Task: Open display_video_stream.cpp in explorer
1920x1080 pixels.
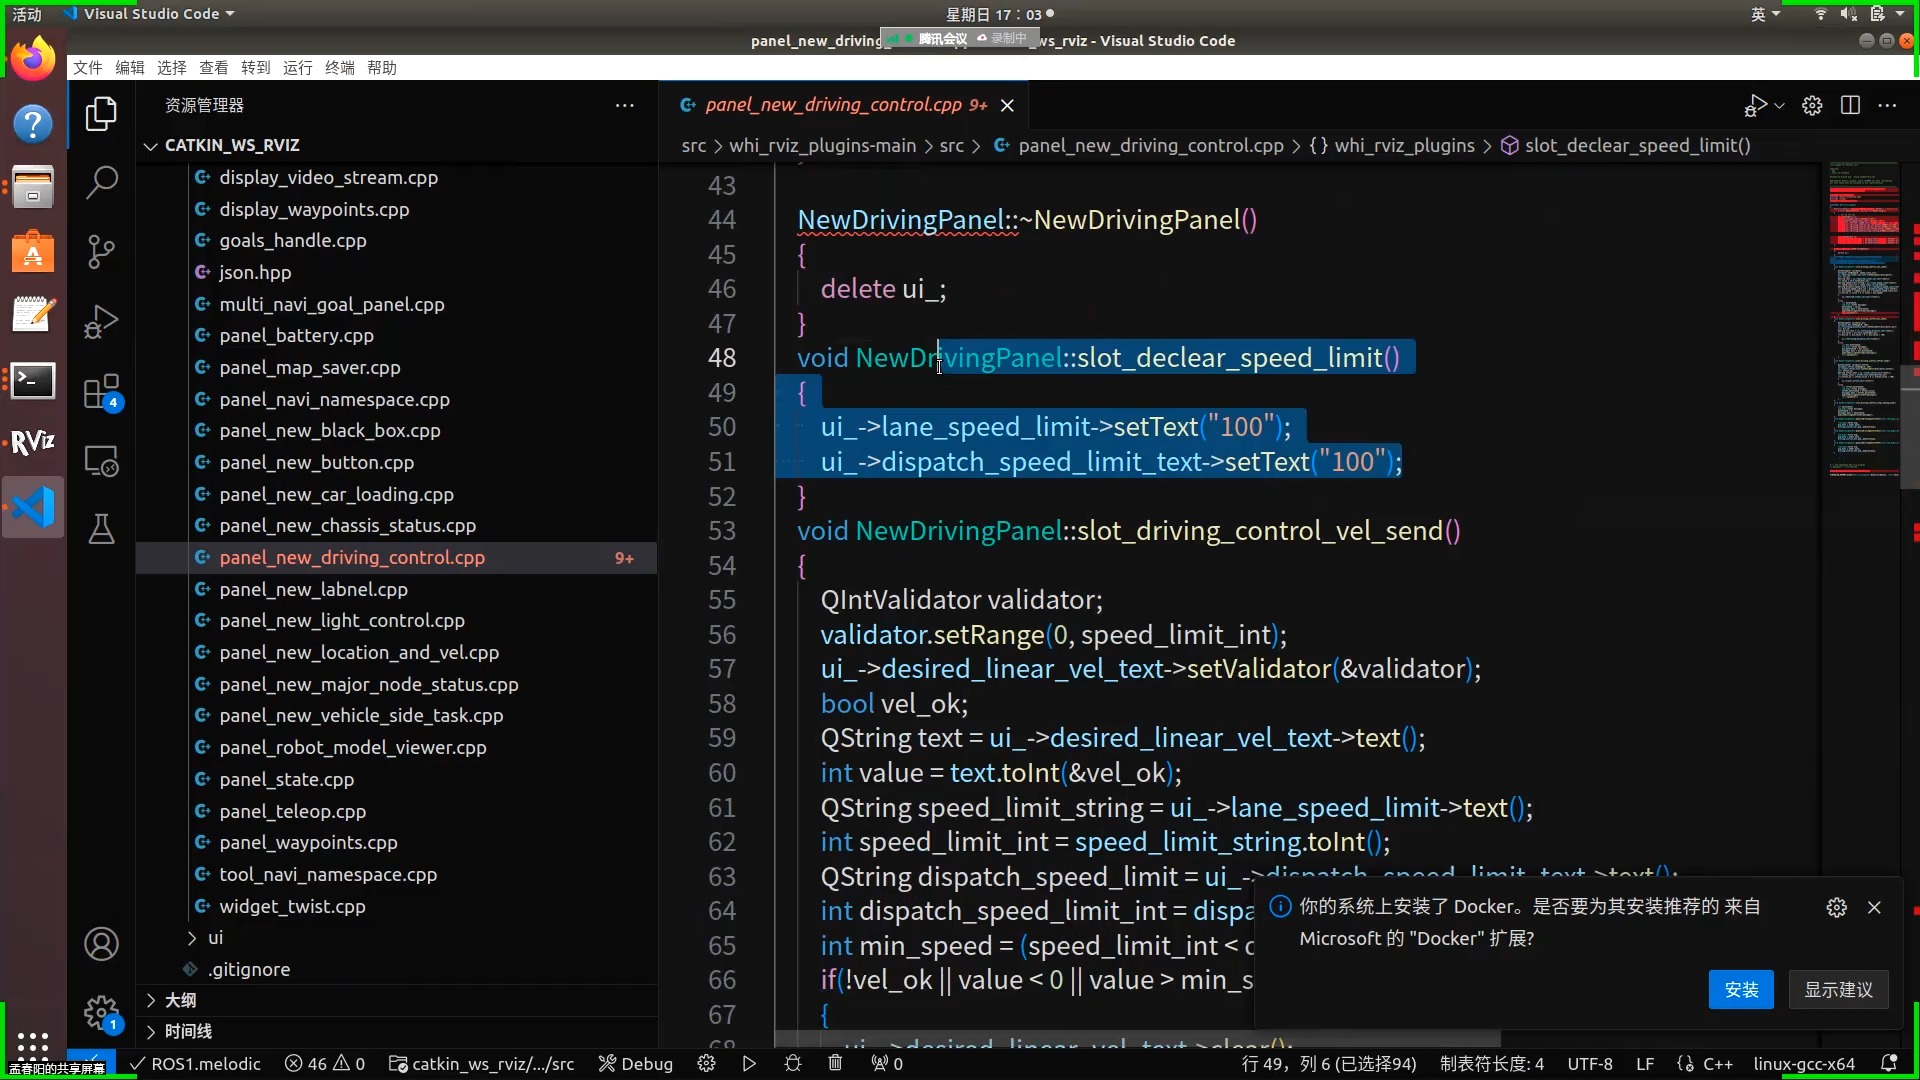Action: click(328, 177)
